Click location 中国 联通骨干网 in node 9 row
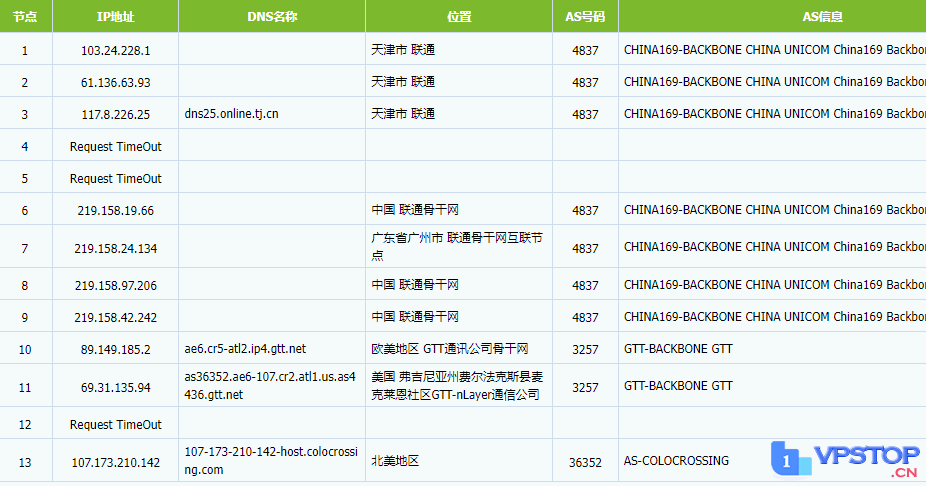The width and height of the screenshot is (926, 486). tap(415, 317)
